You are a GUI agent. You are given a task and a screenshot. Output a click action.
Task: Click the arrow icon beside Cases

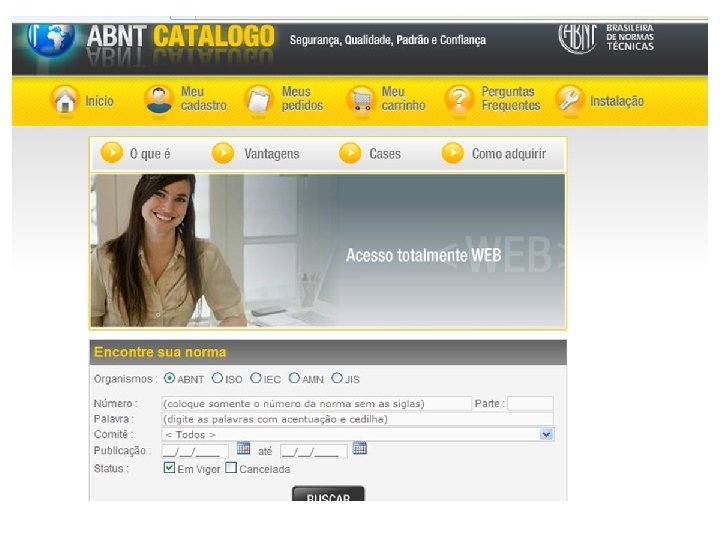tap(350, 152)
